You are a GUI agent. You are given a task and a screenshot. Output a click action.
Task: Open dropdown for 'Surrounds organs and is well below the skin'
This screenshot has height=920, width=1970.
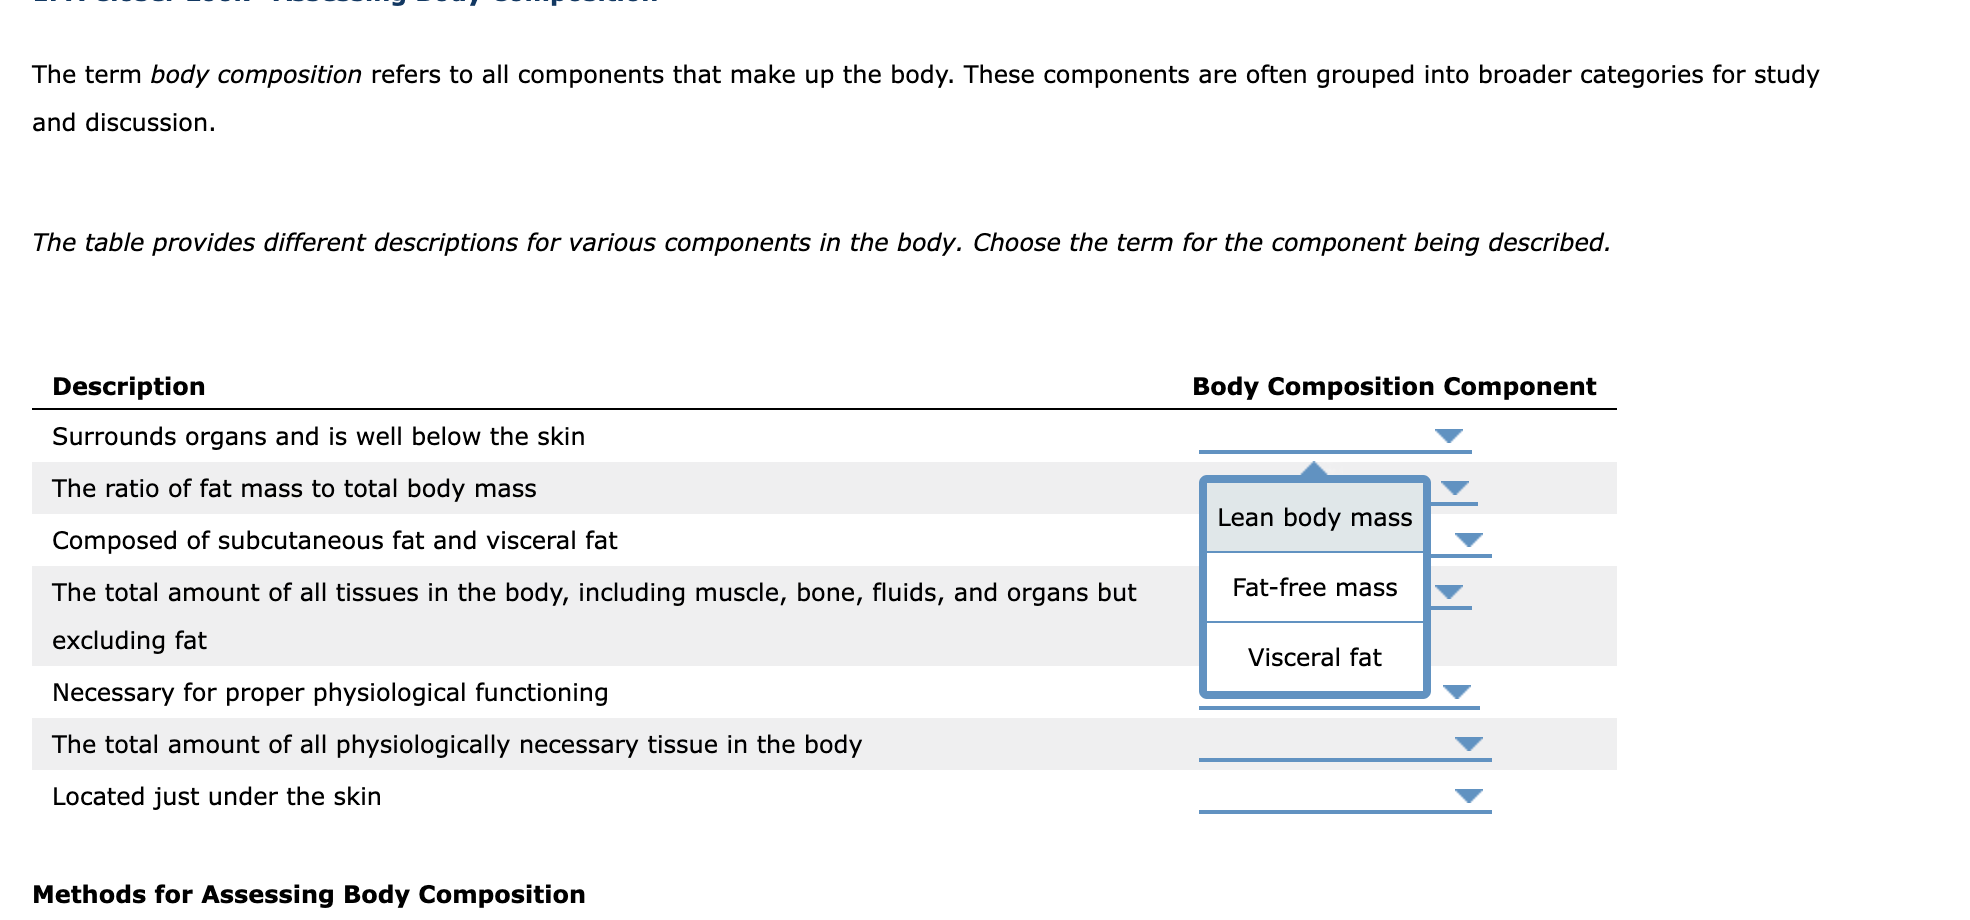point(1450,435)
